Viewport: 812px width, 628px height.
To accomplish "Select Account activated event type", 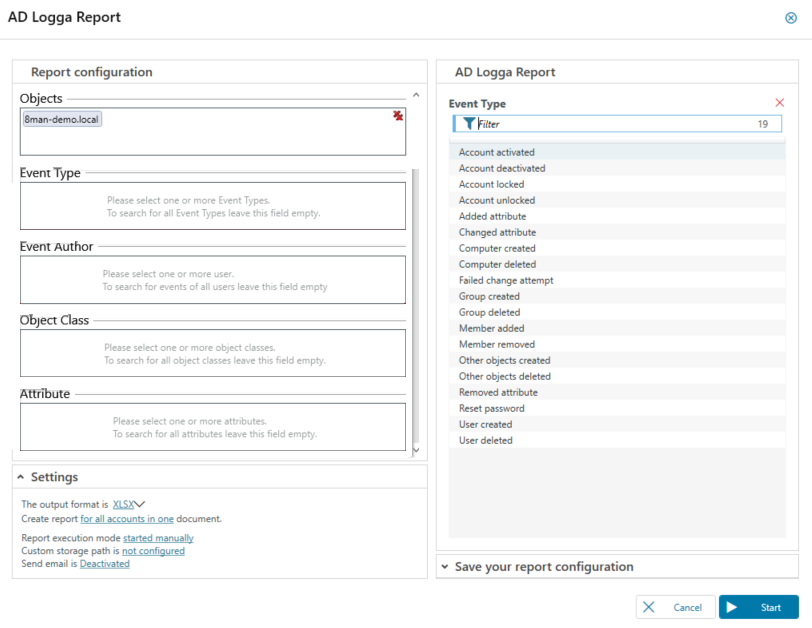I will coord(496,152).
